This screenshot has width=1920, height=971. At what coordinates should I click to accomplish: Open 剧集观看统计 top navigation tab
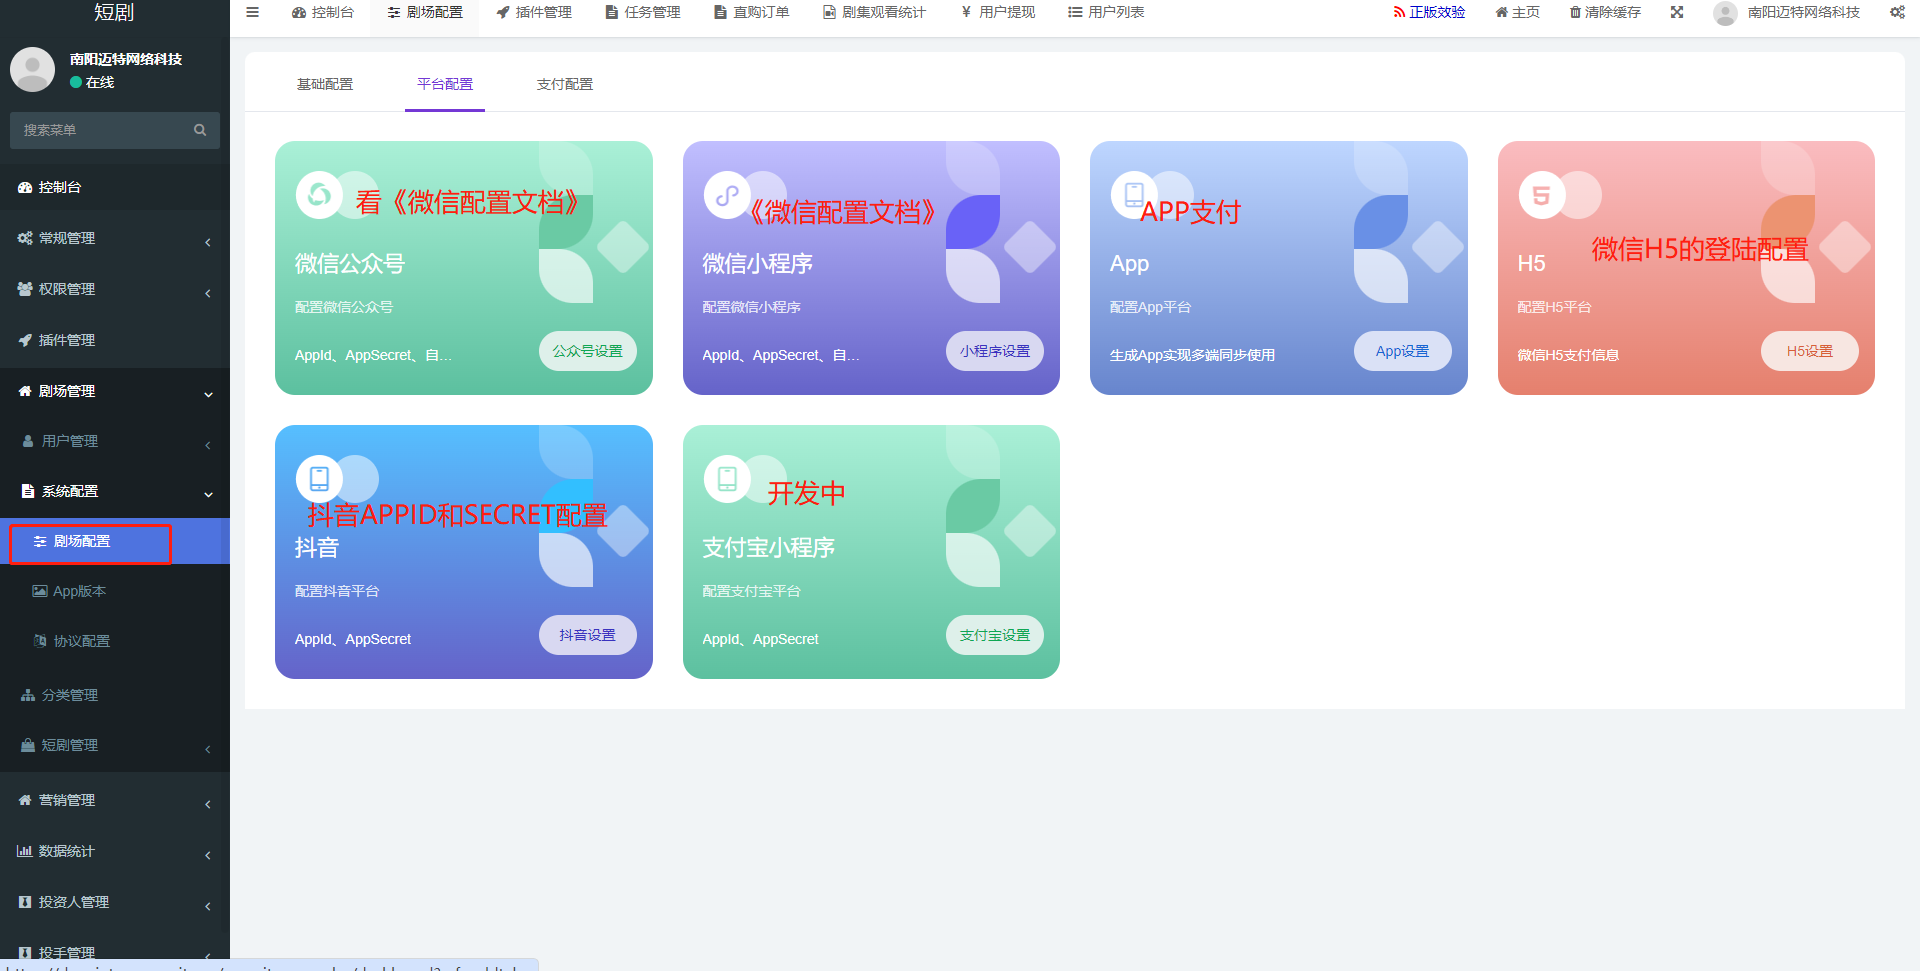tap(875, 12)
